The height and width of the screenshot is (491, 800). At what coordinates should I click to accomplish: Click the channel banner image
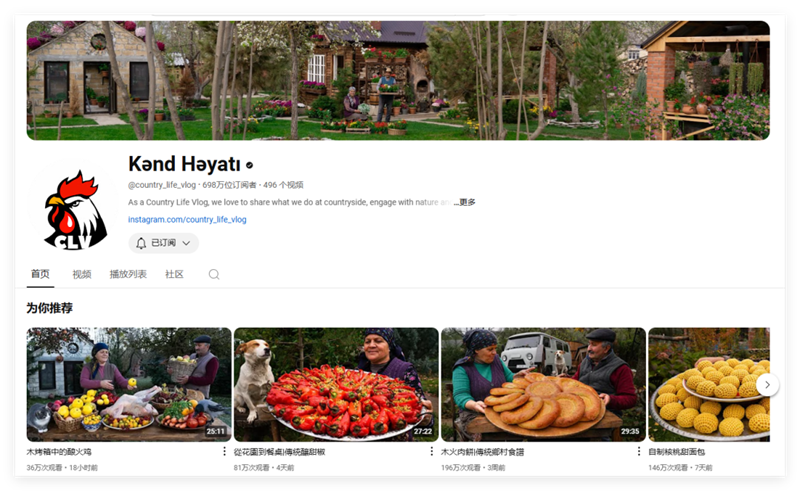[398, 80]
